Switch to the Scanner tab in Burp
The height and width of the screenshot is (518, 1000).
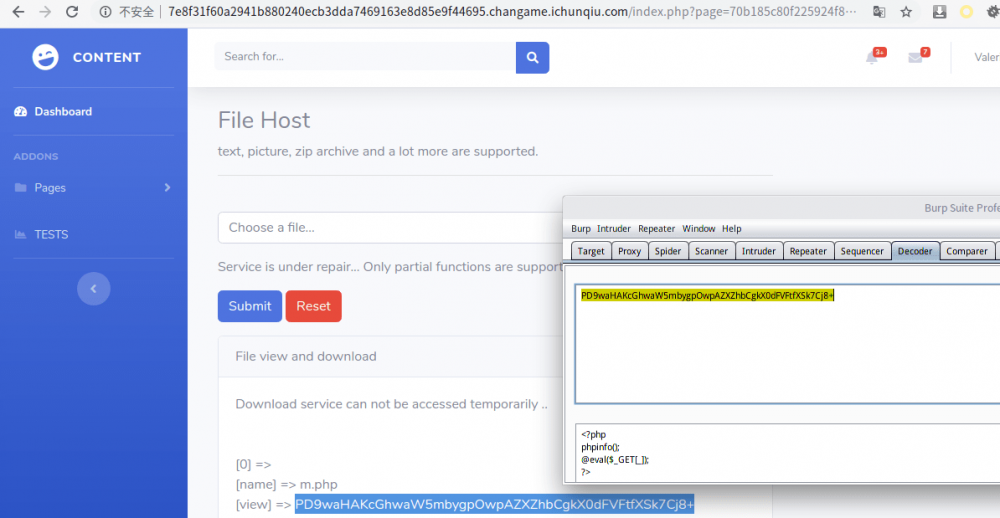point(712,251)
